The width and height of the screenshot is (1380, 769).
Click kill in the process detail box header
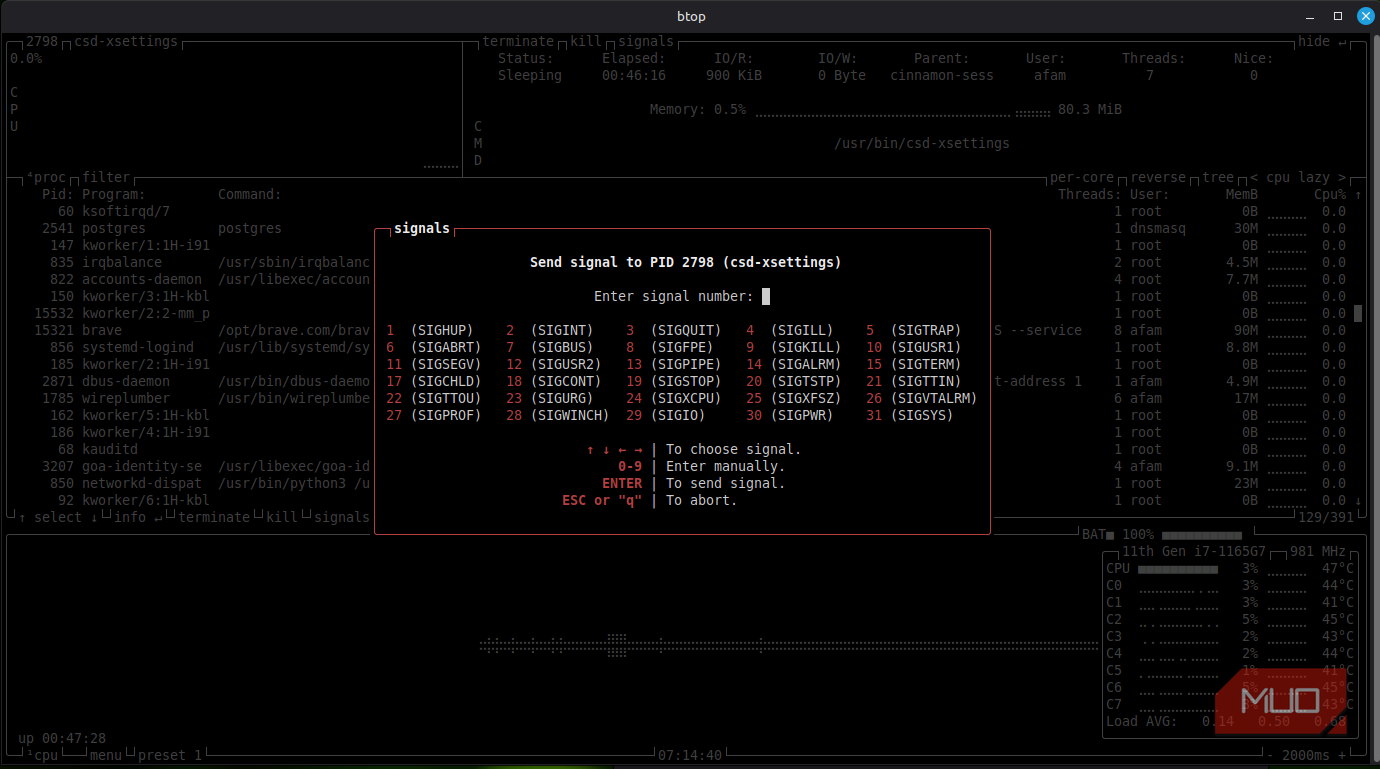click(586, 41)
